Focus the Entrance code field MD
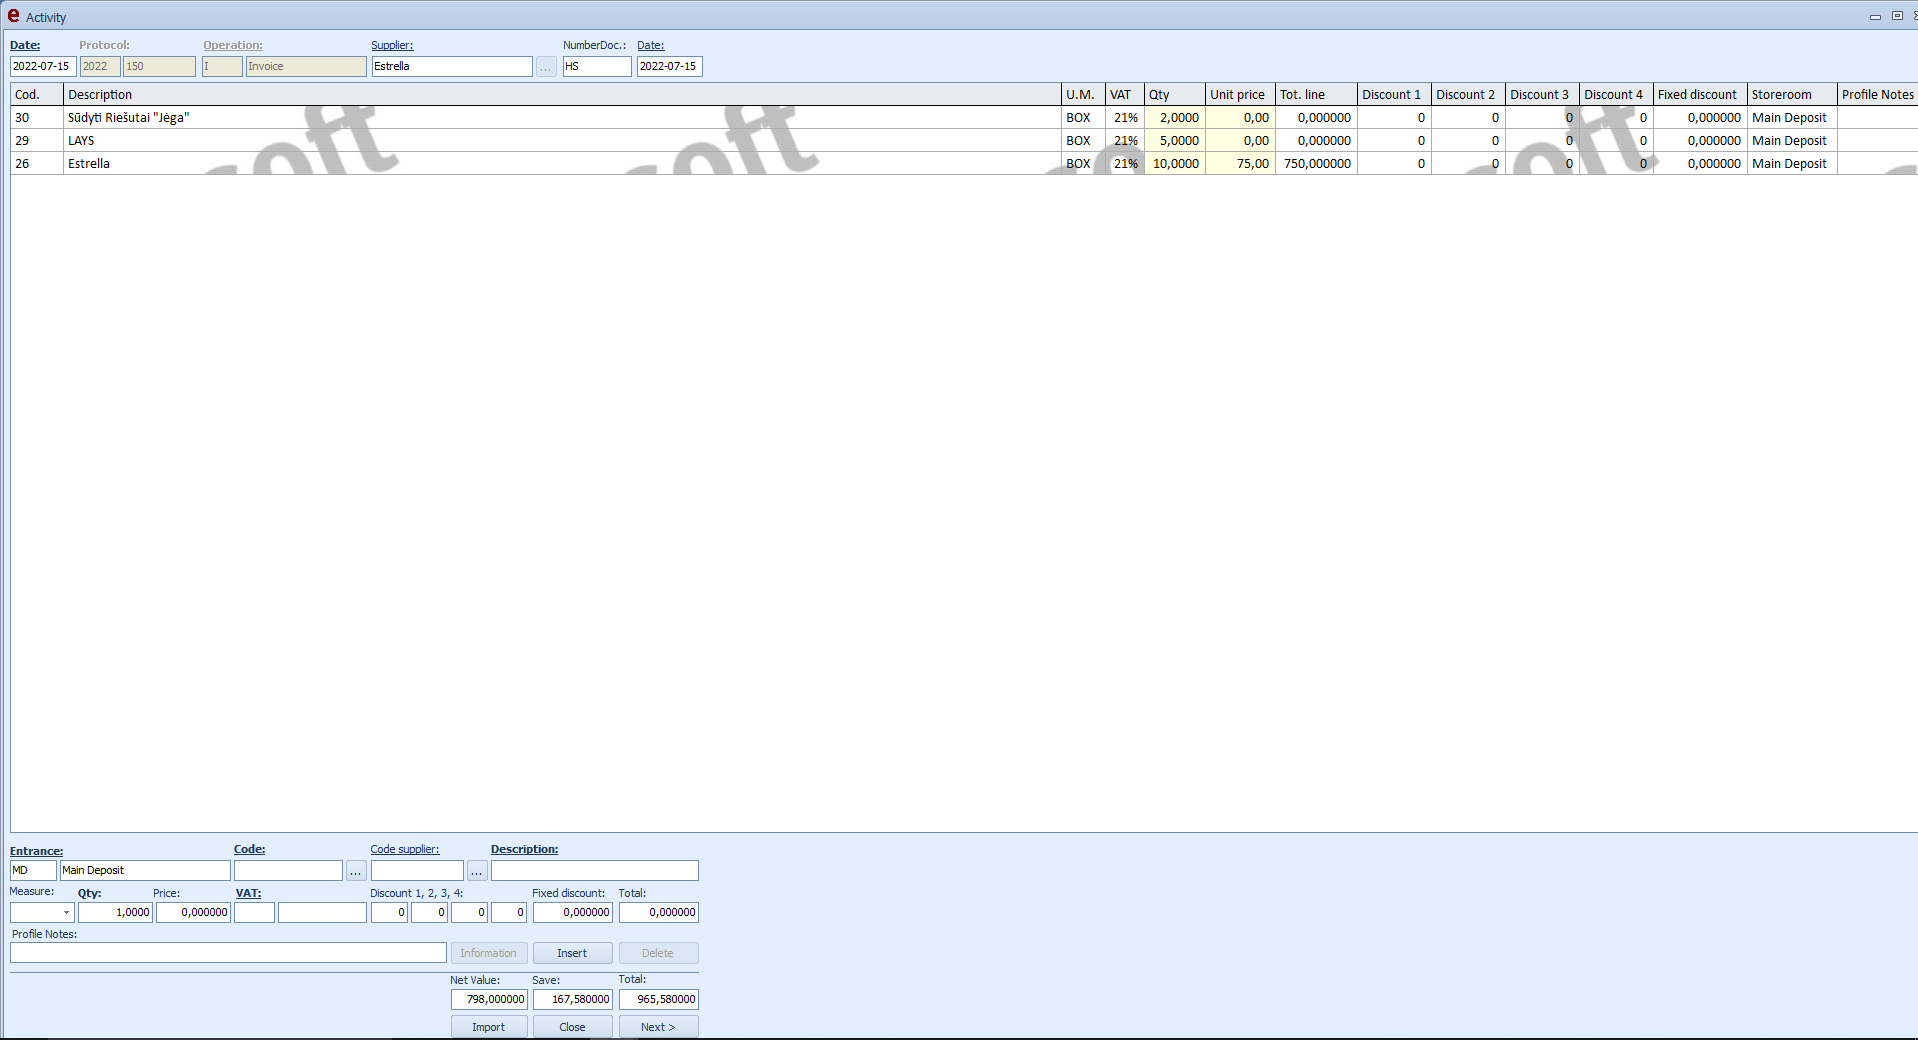Viewport: 1918px width, 1040px height. (x=33, y=871)
